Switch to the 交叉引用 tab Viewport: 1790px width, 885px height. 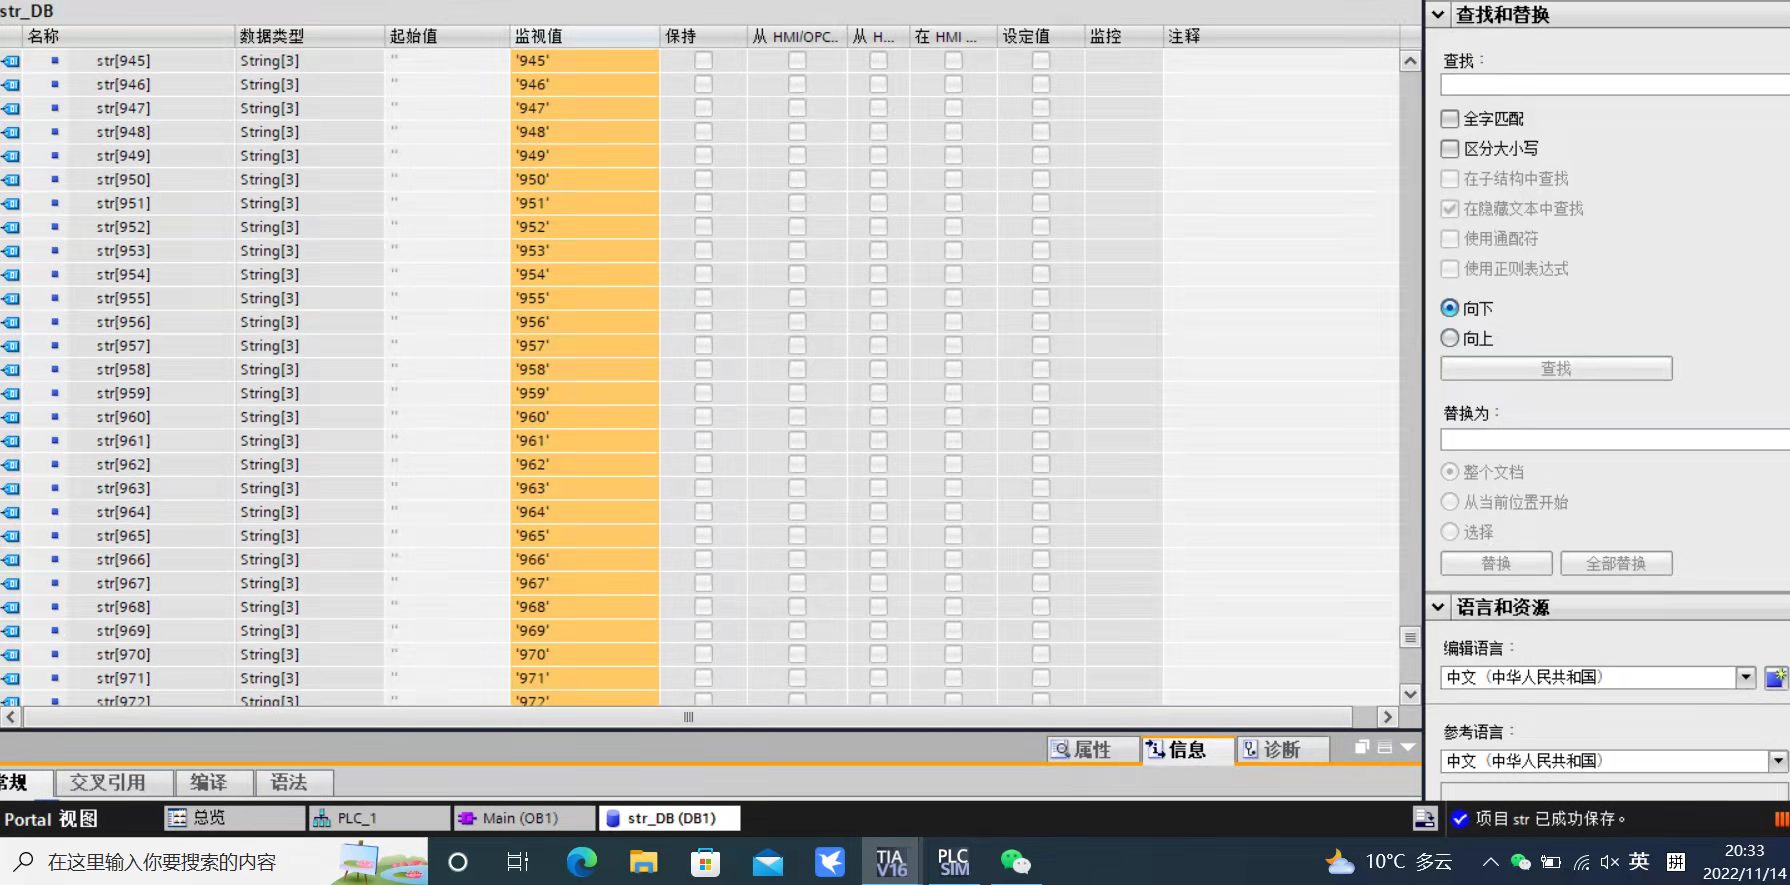click(x=108, y=782)
